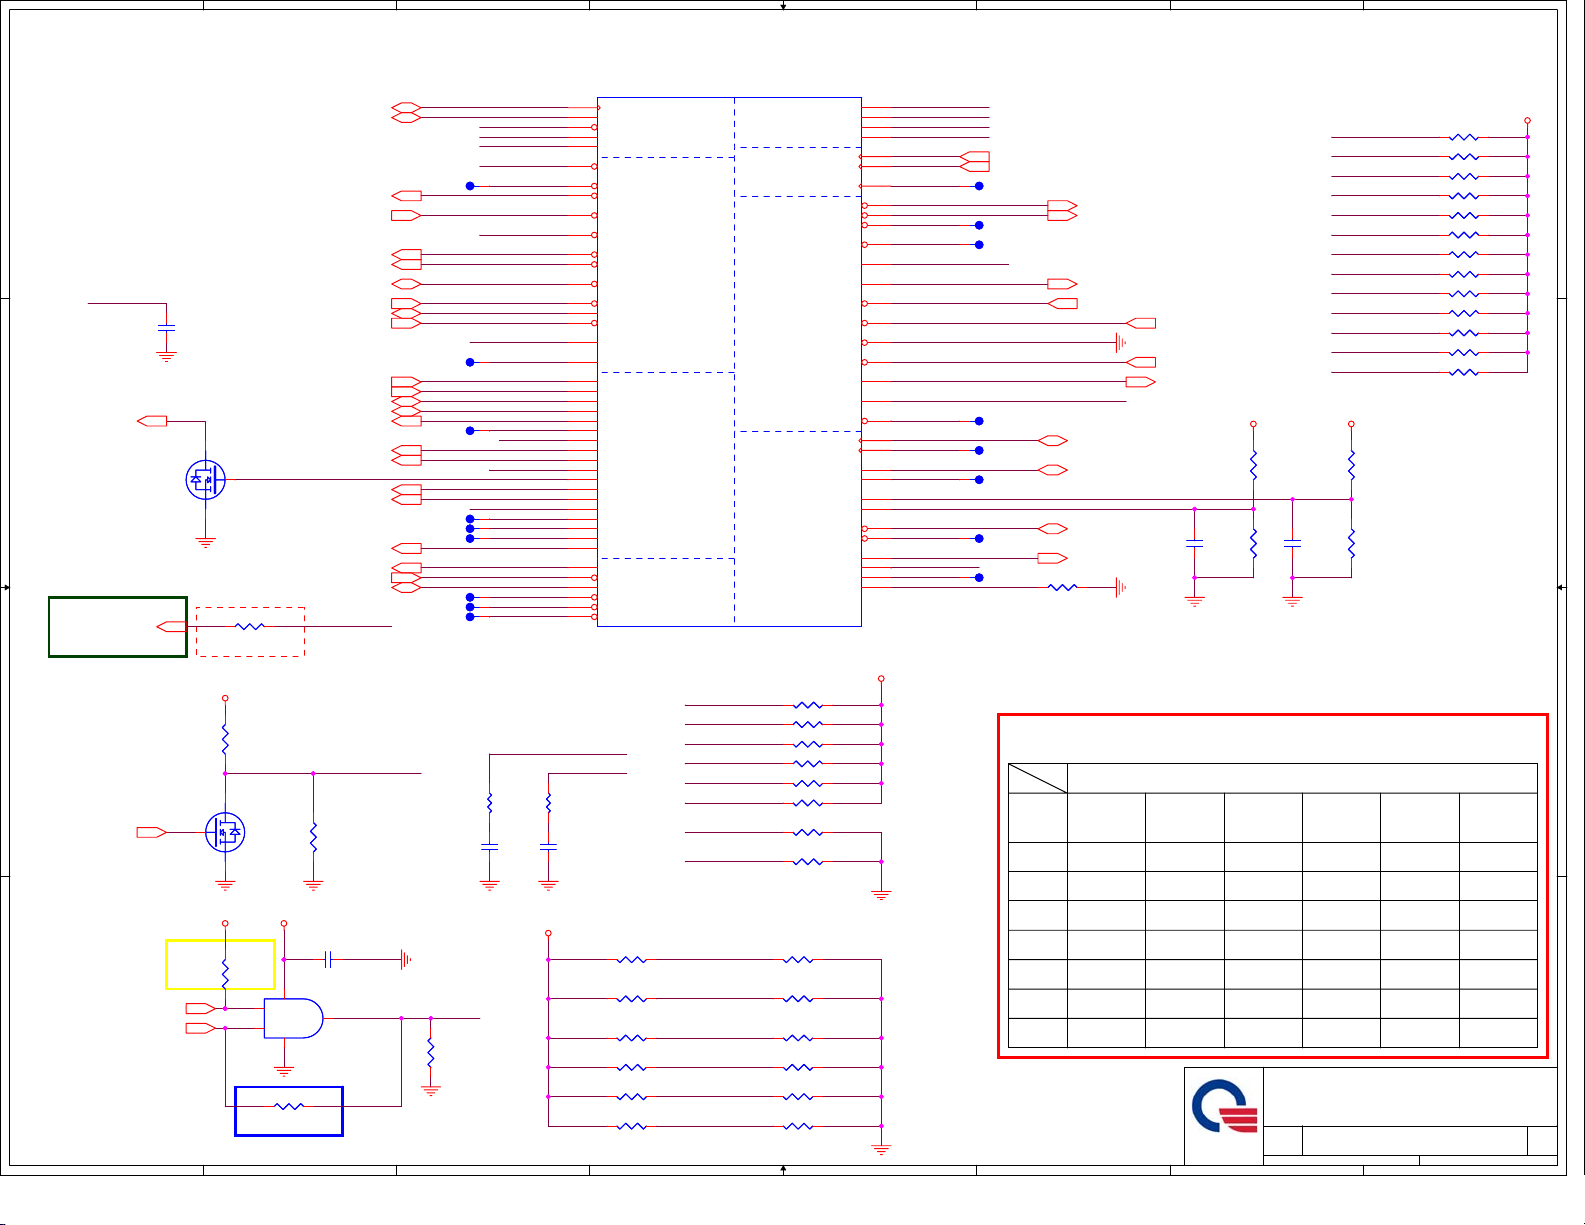Click the diagonal-split header cell of the table

pyautogui.click(x=1038, y=778)
